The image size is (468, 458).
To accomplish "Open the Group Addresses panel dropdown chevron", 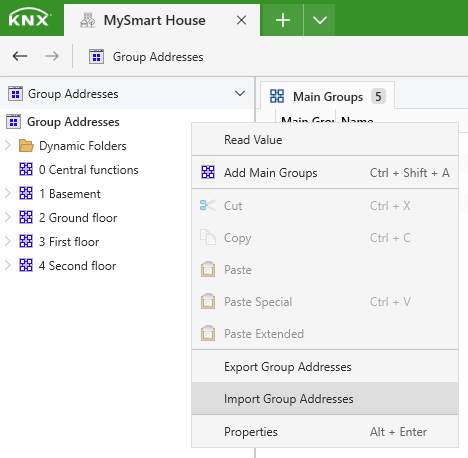I will 240,93.
